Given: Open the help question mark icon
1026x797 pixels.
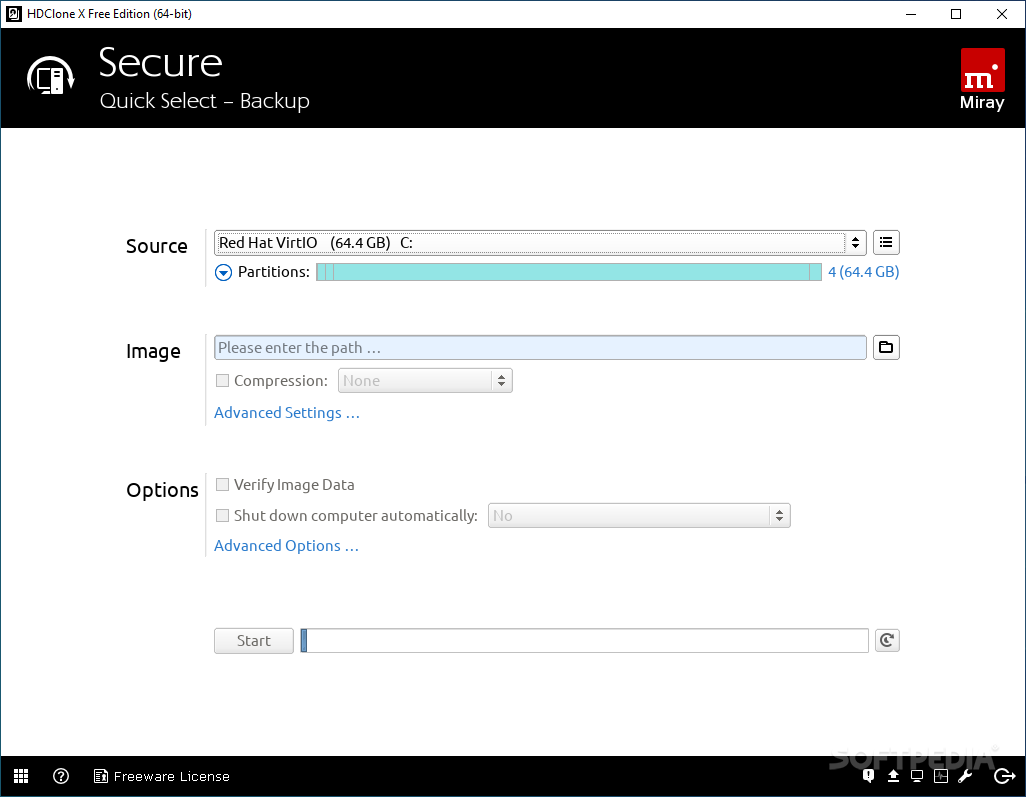Looking at the screenshot, I should (61, 776).
